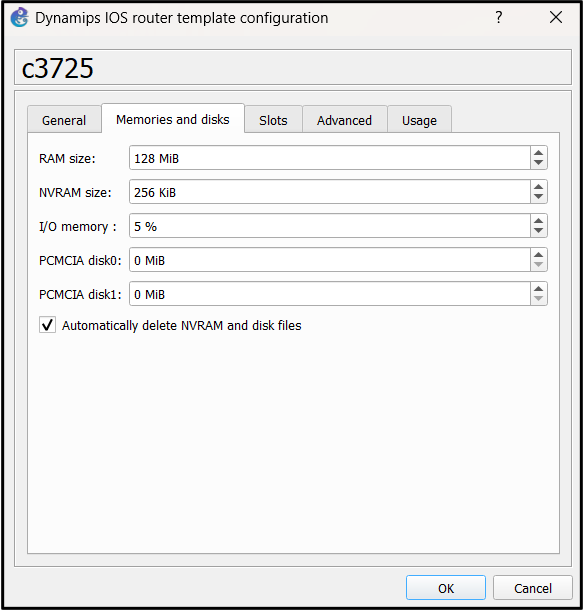The width and height of the screenshot is (585, 611).
Task: Click the NVRAM size input field
Action: click(x=329, y=192)
